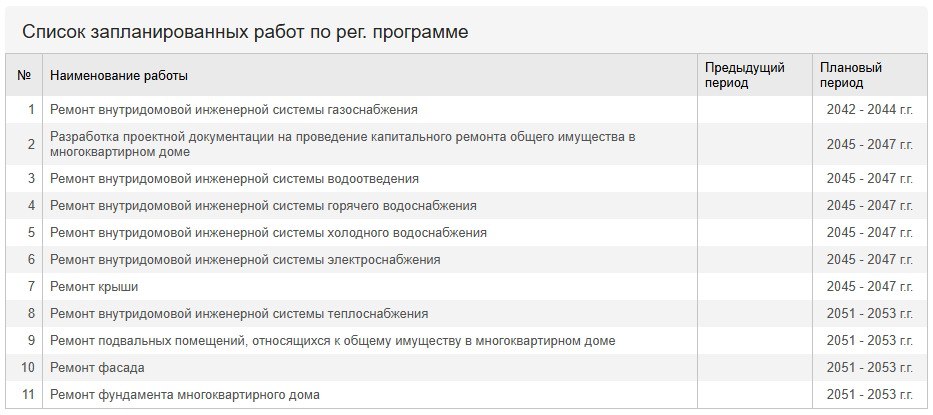Click the водоотведения system repair entry
933x415 pixels.
(234, 178)
